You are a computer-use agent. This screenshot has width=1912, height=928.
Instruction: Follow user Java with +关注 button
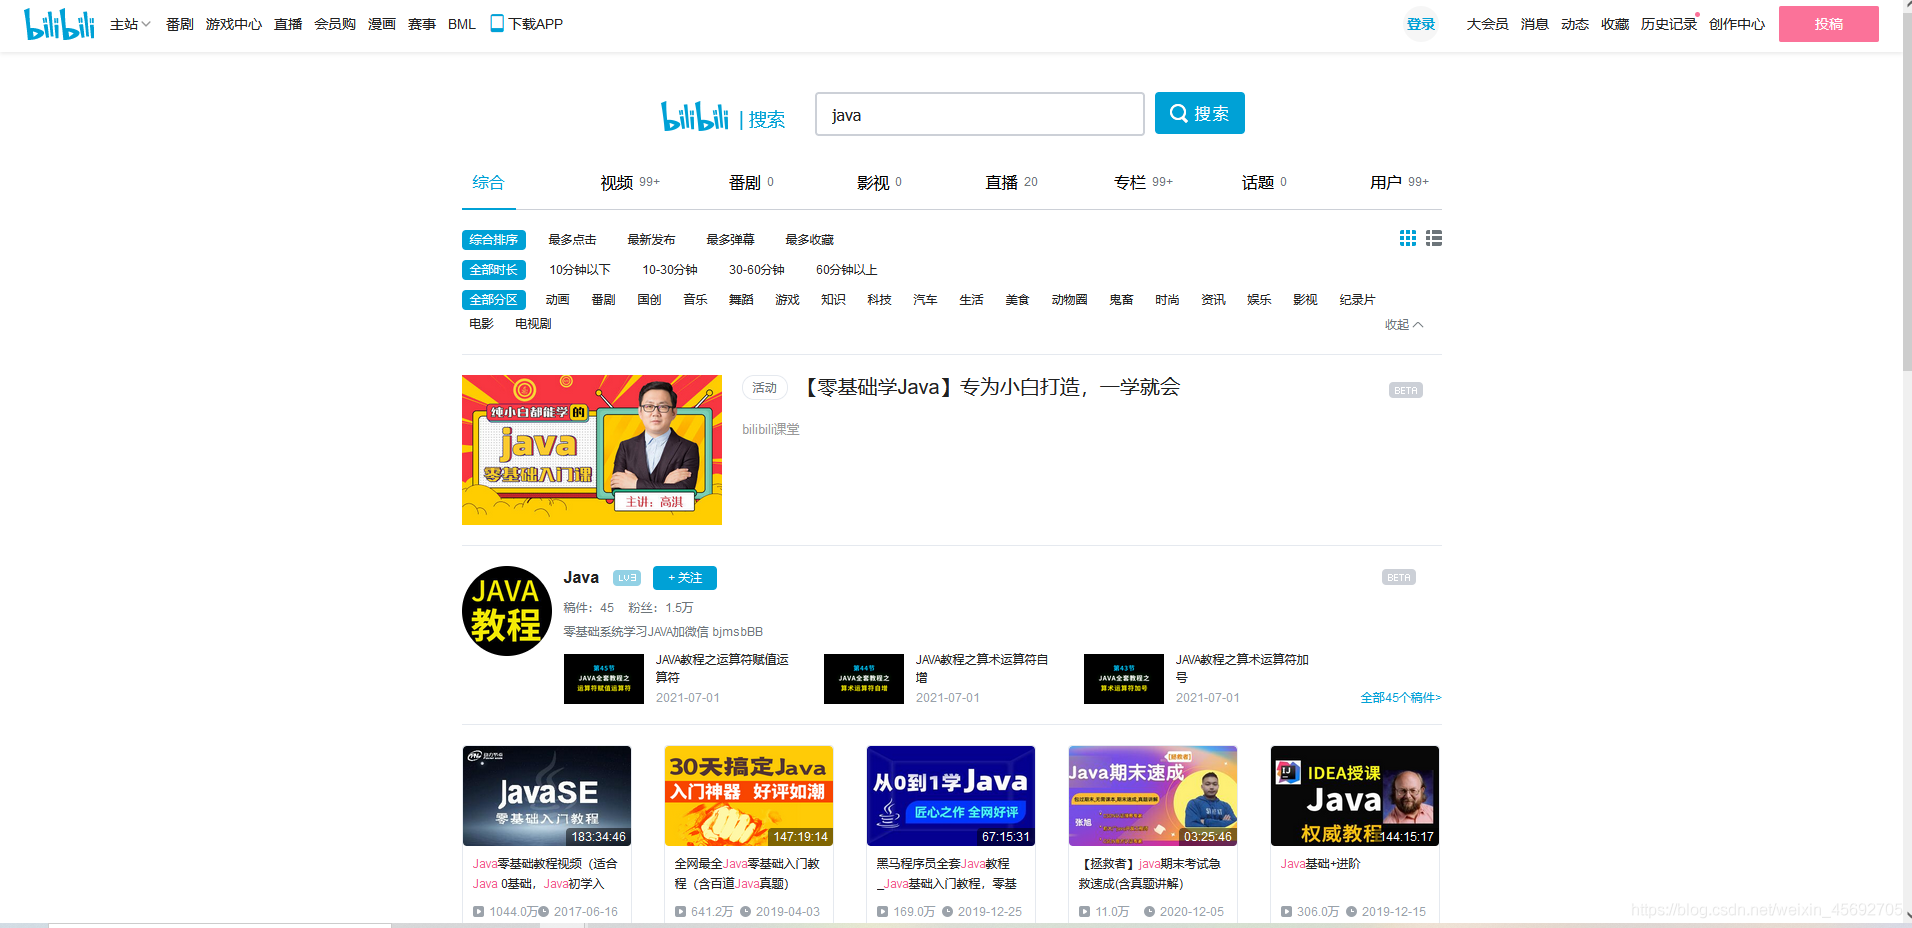685,578
